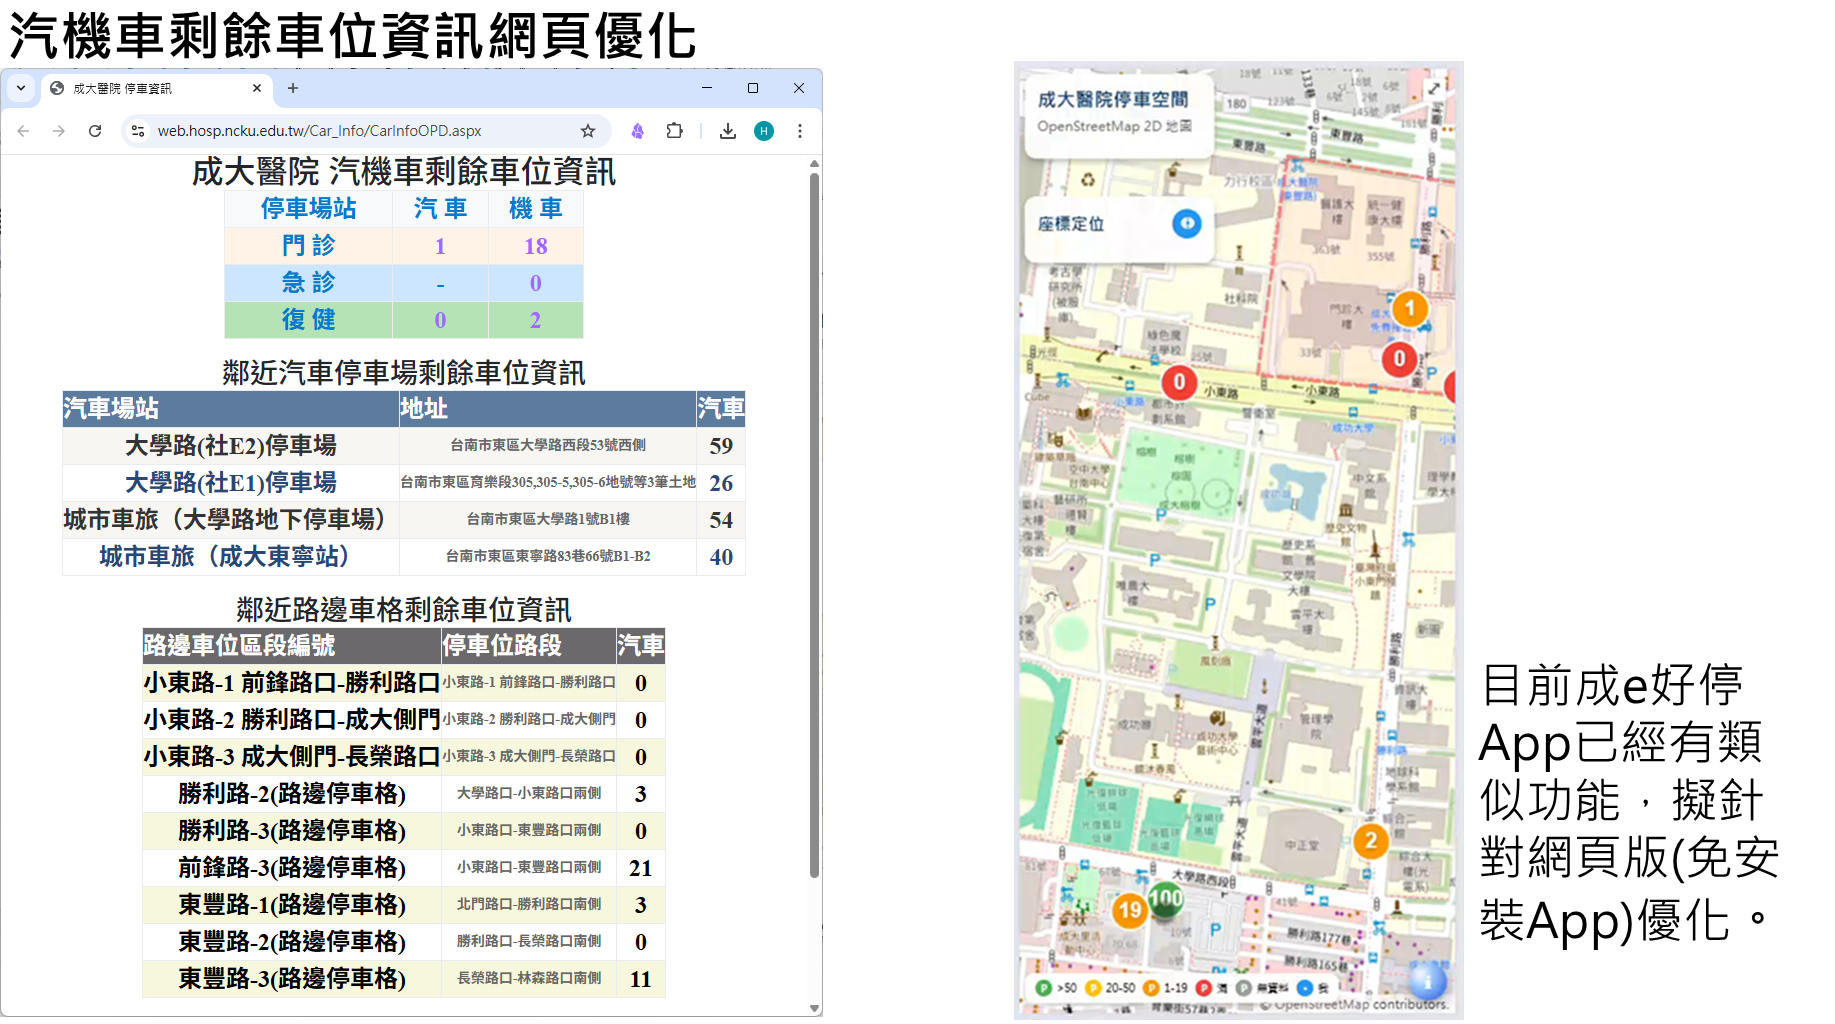Image resolution: width=1835 pixels, height=1024 pixels.
Task: Click the browser forward arrow
Action: [59, 131]
